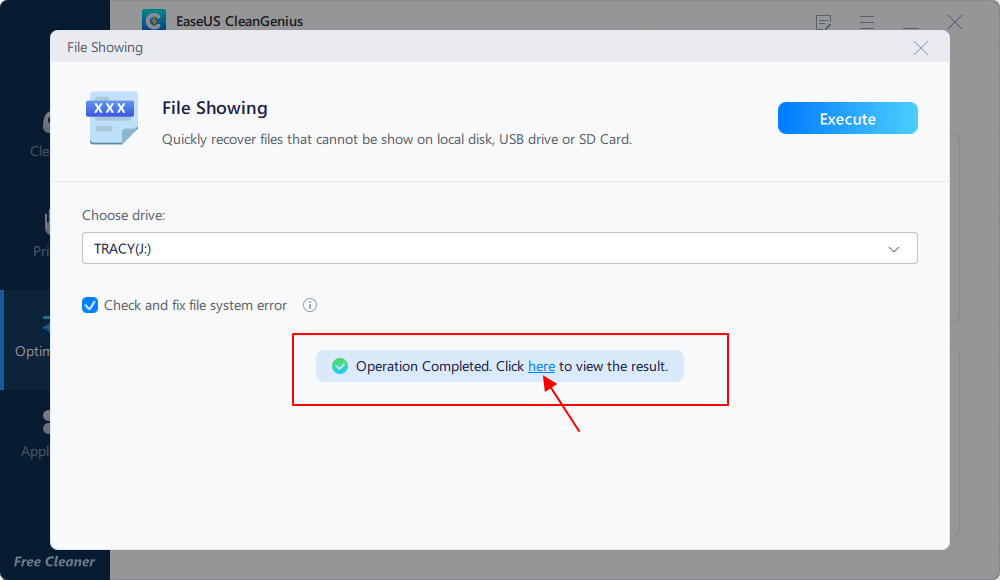The image size is (1000, 580).
Task: Click the EaseUS CleanGenius logo icon
Action: point(153,21)
